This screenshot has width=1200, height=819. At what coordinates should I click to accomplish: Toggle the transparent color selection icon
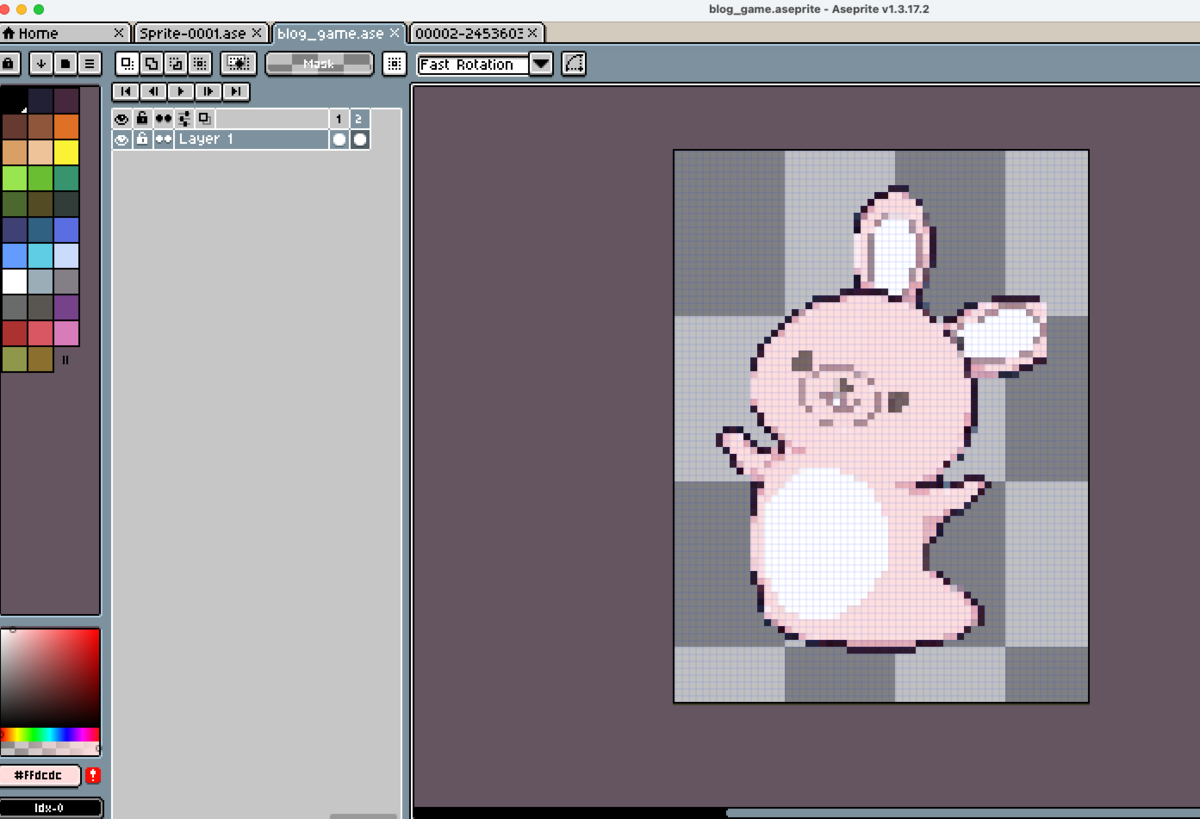(x=238, y=63)
